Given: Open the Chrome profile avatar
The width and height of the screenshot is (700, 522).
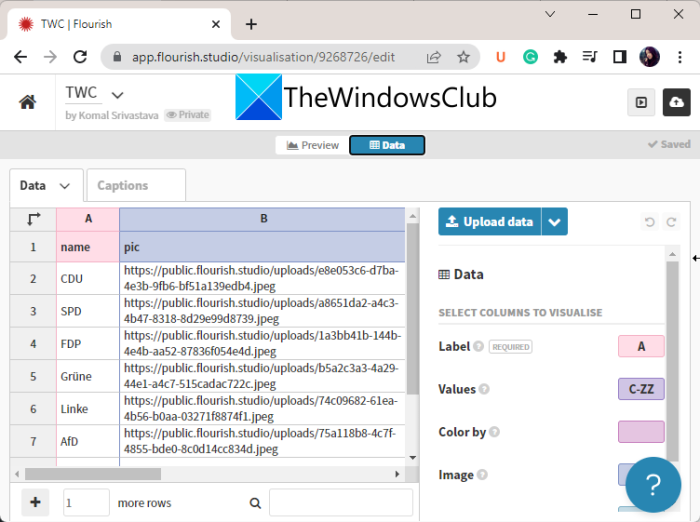Looking at the screenshot, I should (650, 57).
